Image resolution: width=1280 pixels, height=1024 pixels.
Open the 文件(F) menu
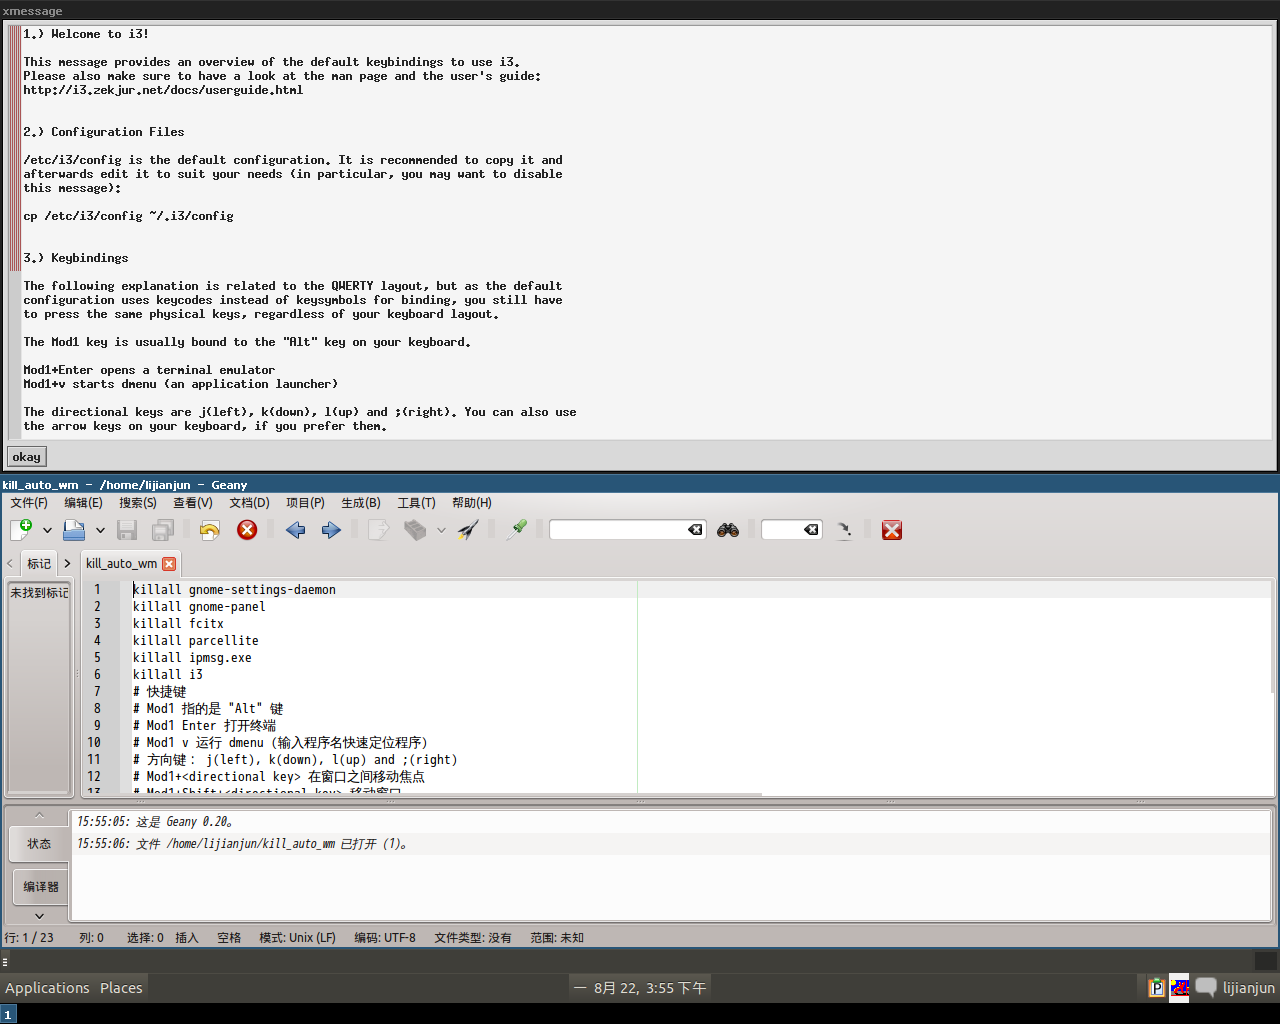[x=29, y=503]
